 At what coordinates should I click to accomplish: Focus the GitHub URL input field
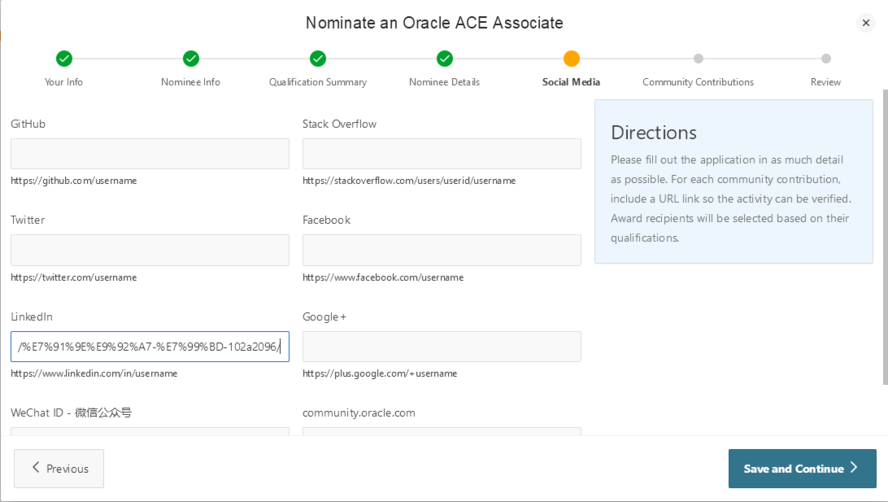click(x=150, y=154)
